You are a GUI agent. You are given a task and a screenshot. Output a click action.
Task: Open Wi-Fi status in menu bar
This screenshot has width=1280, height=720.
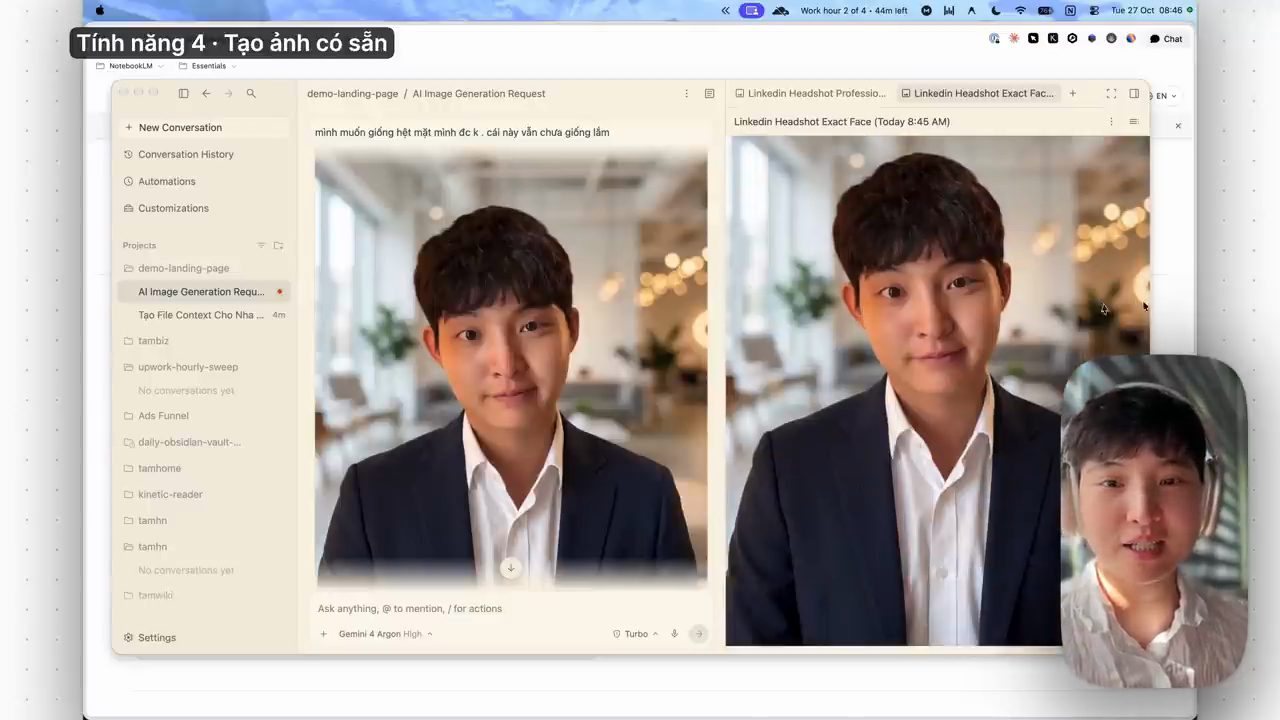[x=1020, y=11]
